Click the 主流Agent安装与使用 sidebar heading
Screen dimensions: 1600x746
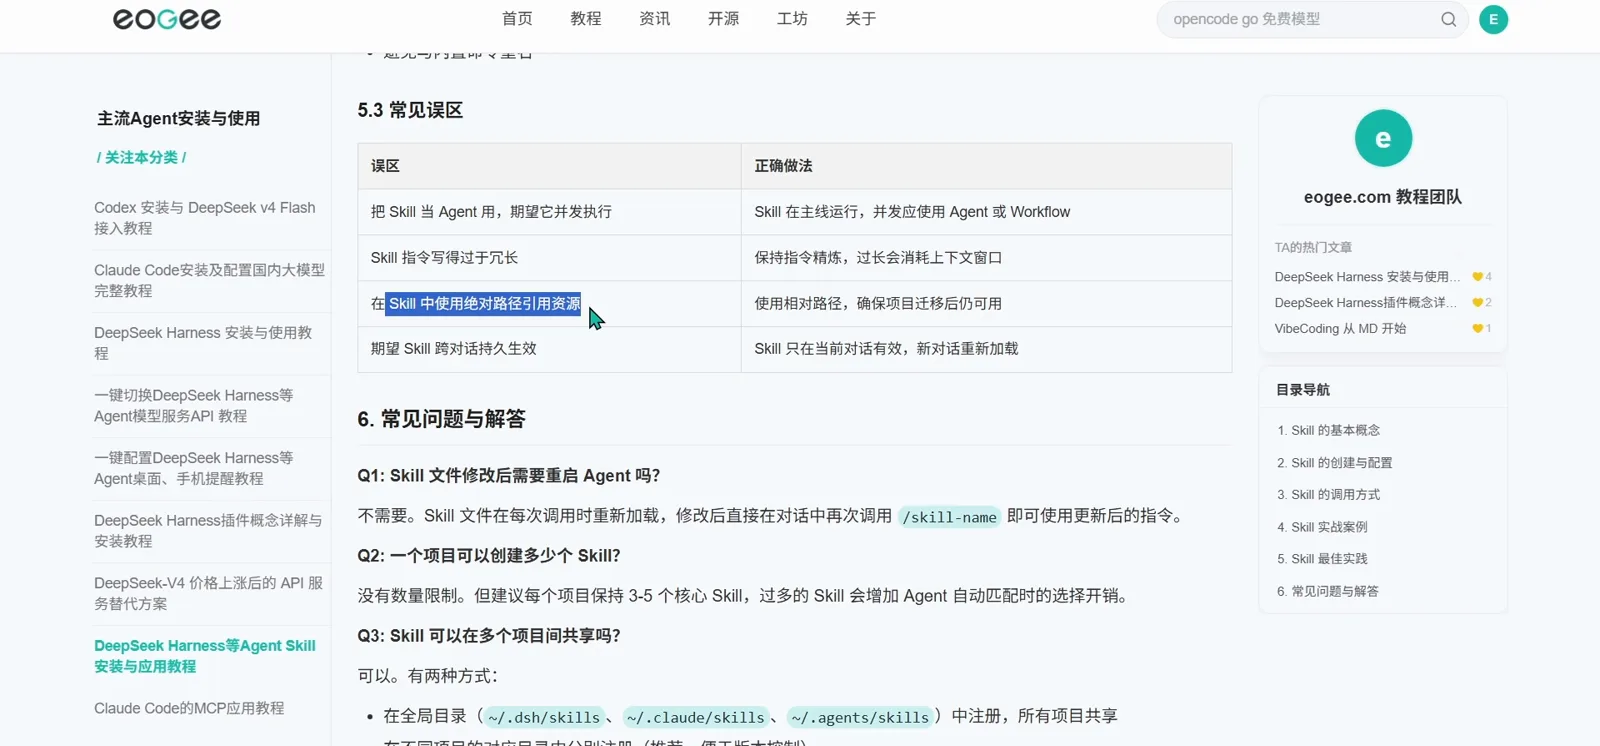pos(178,118)
